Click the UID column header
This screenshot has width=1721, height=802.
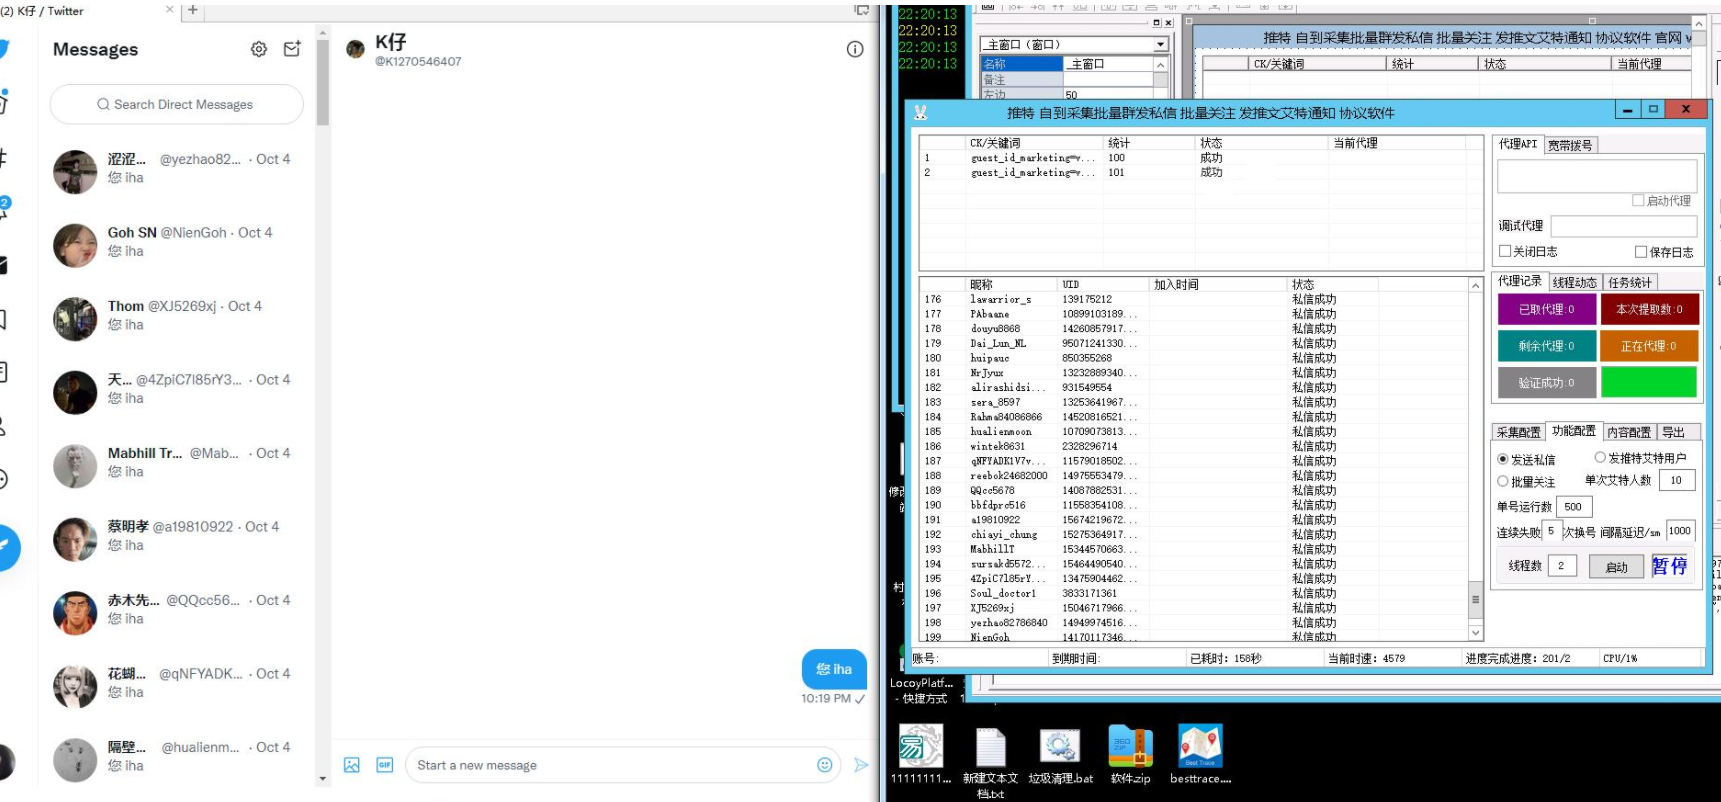point(1103,285)
